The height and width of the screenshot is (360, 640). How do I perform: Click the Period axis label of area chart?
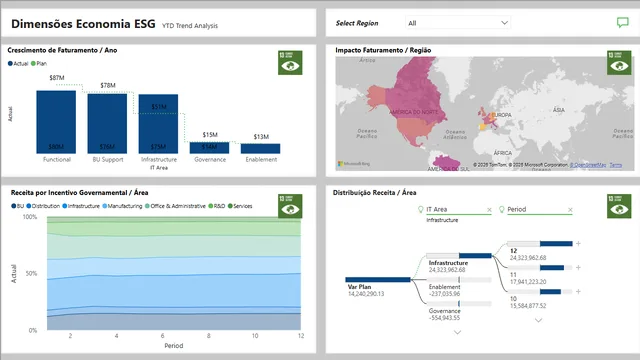174,346
